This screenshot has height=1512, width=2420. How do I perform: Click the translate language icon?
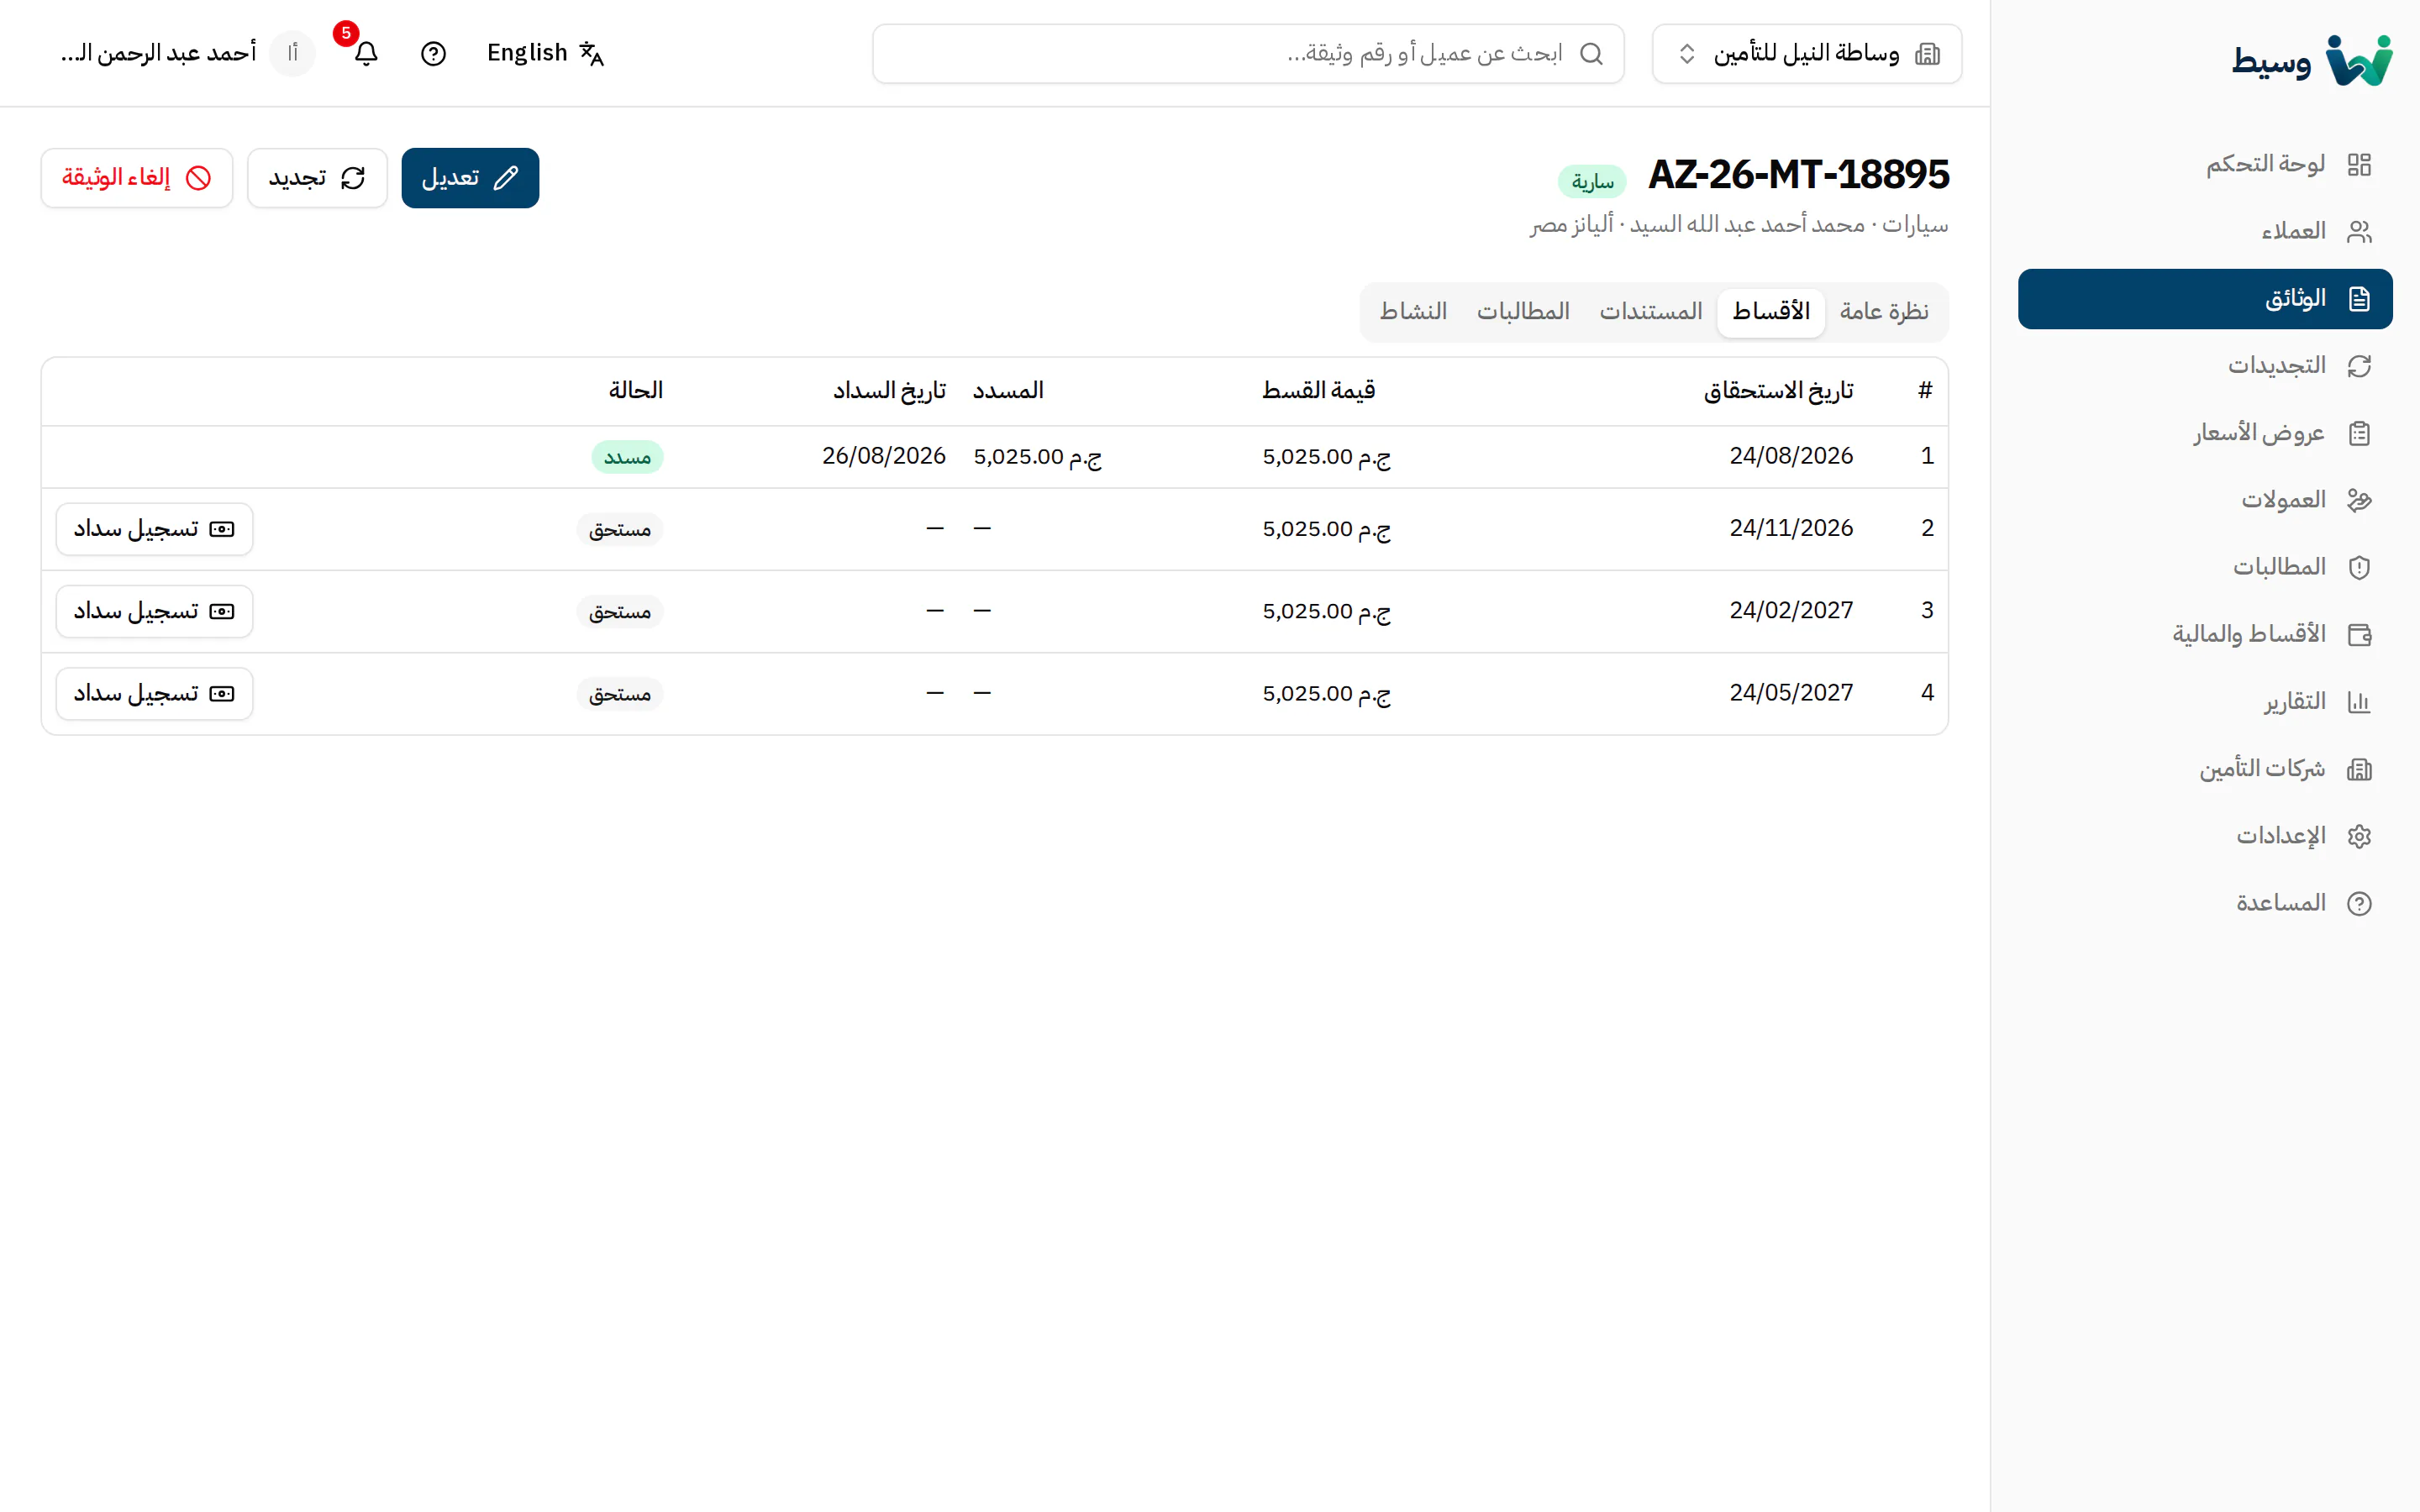pos(592,53)
